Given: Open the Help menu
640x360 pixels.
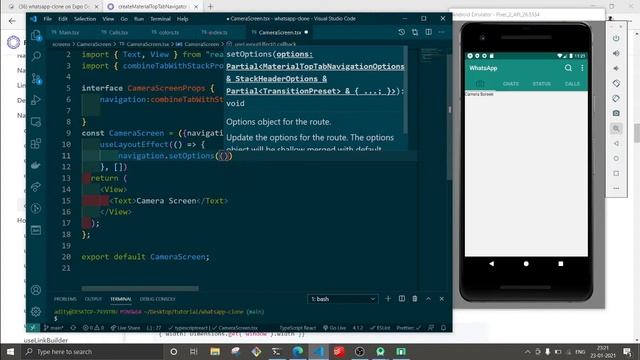Looking at the screenshot, I should 182,19.
